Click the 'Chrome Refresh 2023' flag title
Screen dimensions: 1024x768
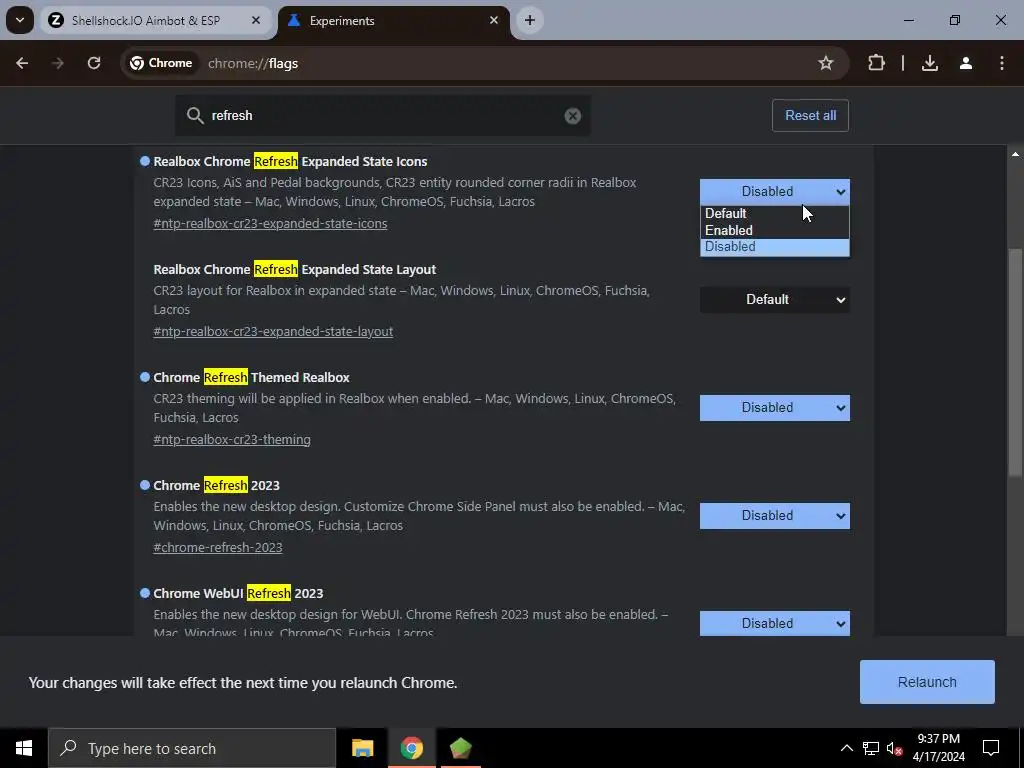(x=216, y=485)
